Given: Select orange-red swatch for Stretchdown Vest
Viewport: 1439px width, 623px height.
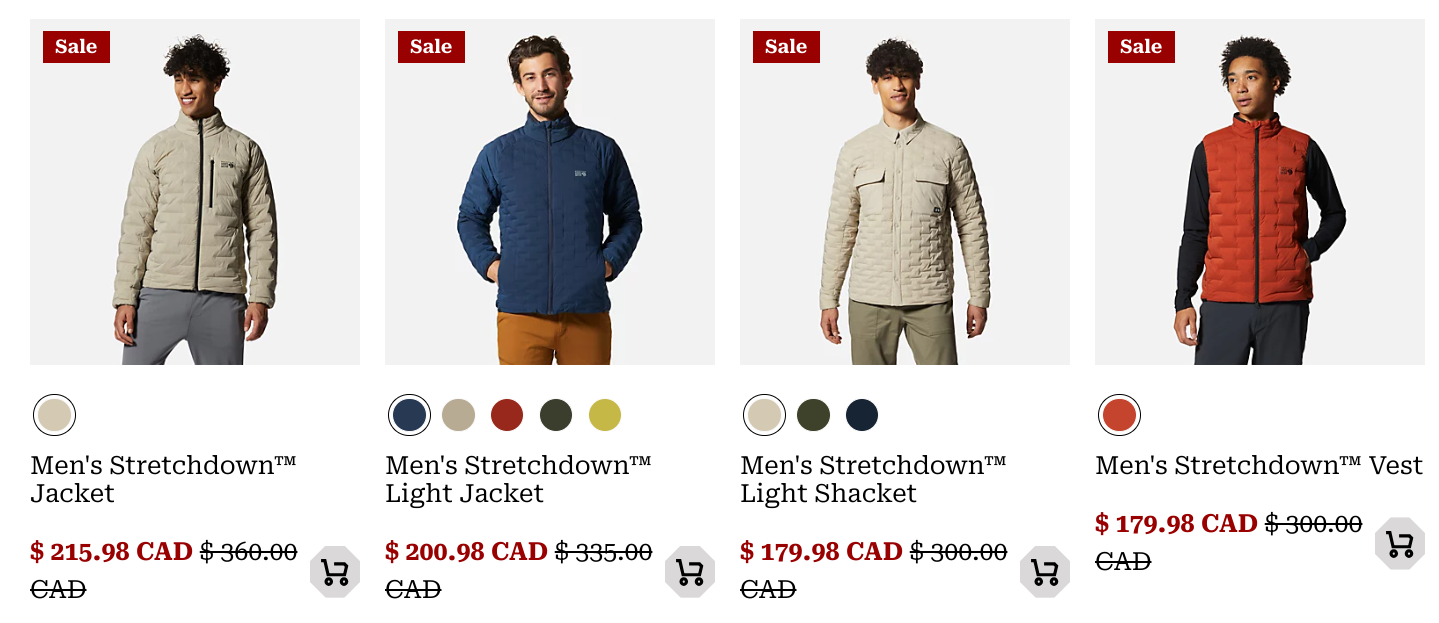Looking at the screenshot, I should 1119,415.
